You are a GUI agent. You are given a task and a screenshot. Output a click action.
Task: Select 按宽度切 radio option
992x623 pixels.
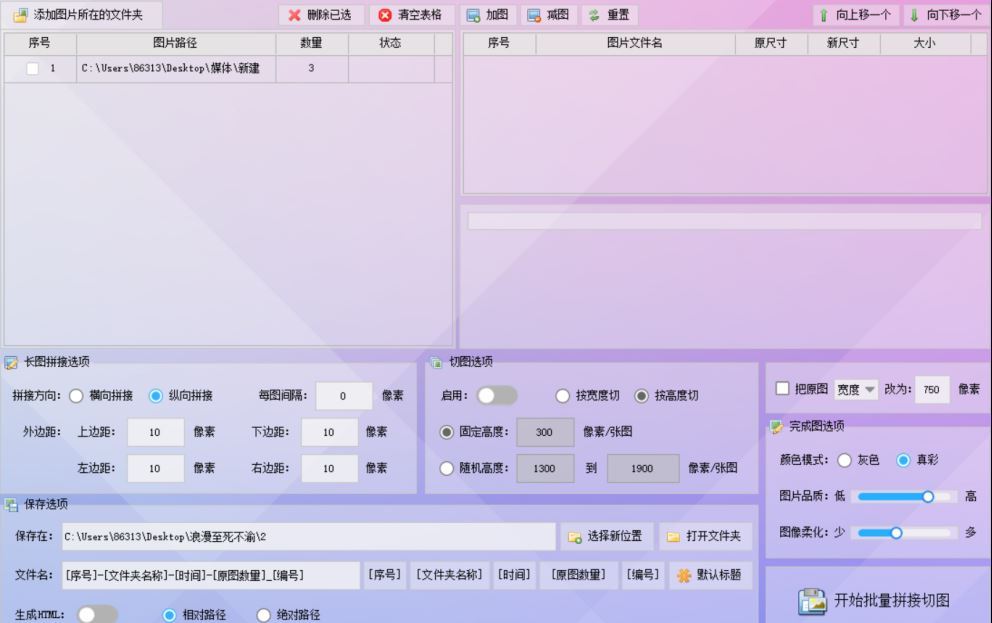pyautogui.click(x=562, y=396)
